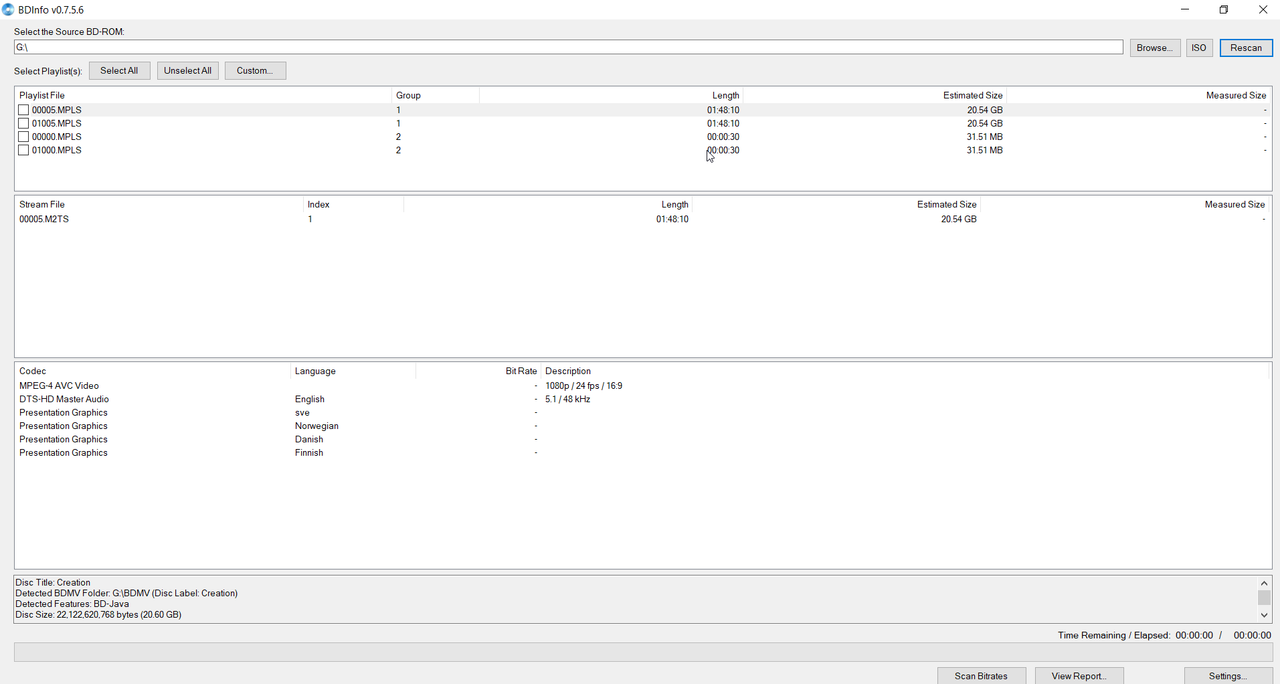This screenshot has height=684, width=1280.
Task: Click the Index column header
Action: [353, 204]
